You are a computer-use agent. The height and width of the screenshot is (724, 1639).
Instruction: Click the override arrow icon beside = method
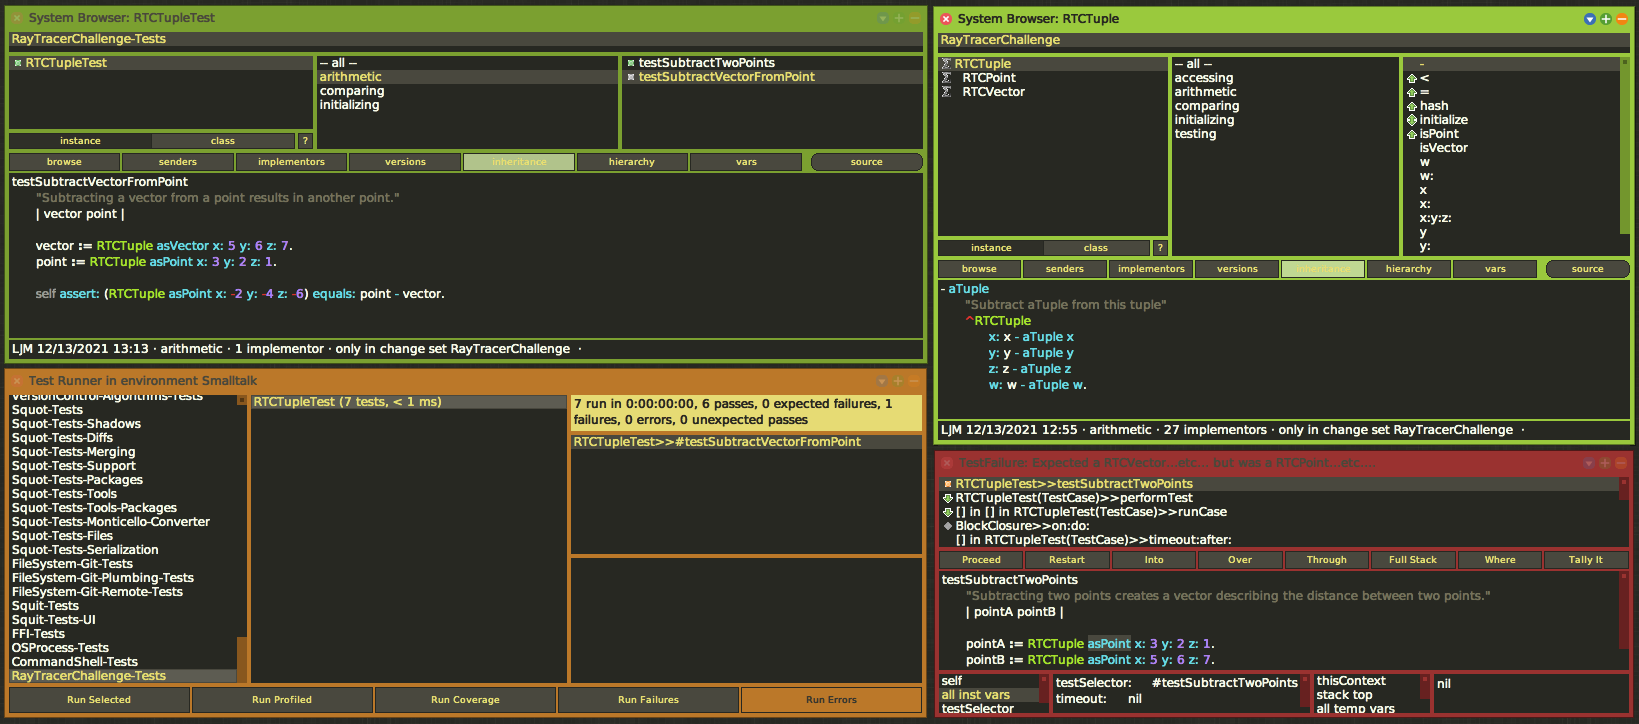click(x=1412, y=92)
